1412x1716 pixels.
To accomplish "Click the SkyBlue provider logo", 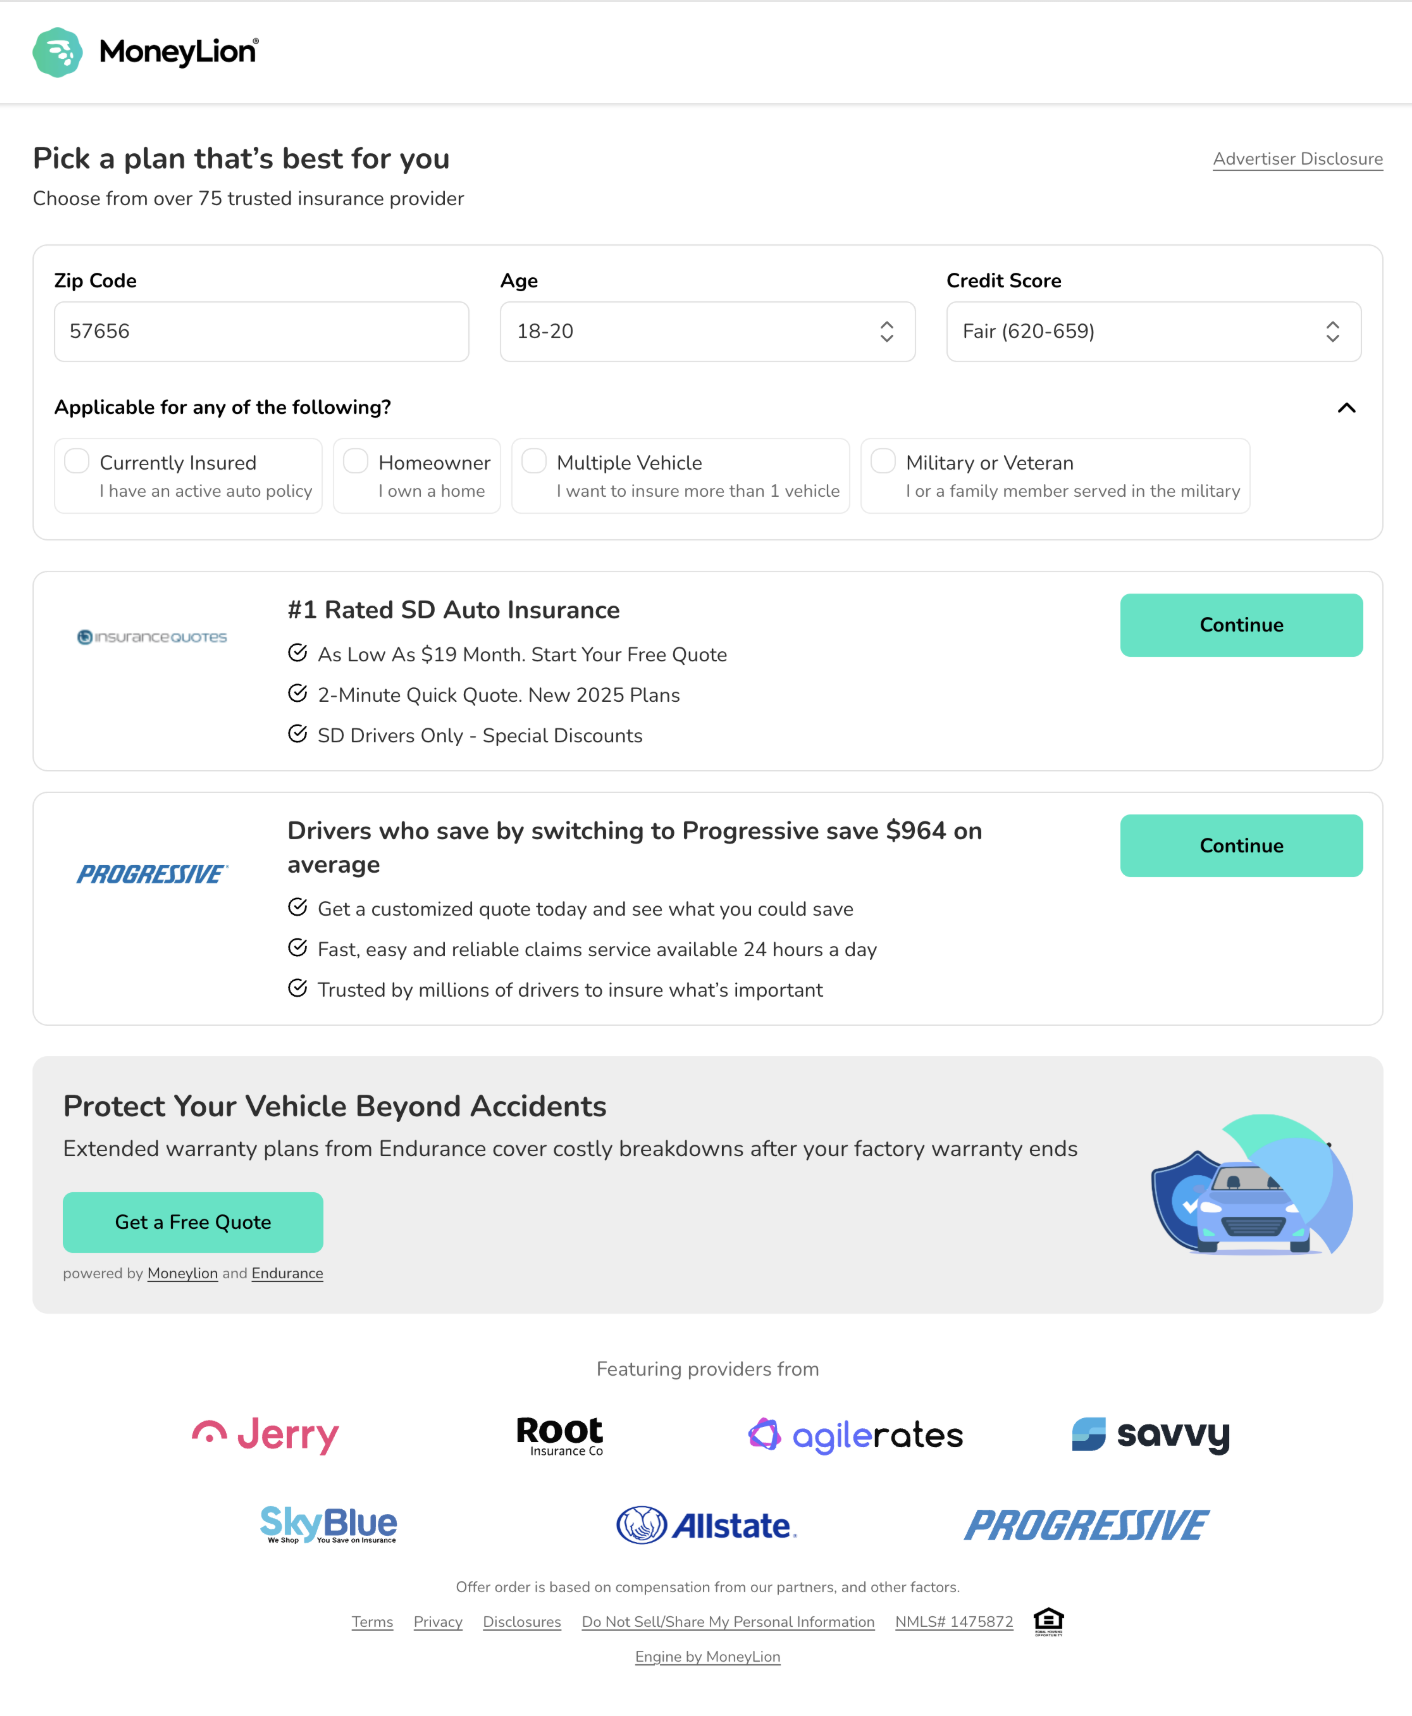I will 328,1525.
